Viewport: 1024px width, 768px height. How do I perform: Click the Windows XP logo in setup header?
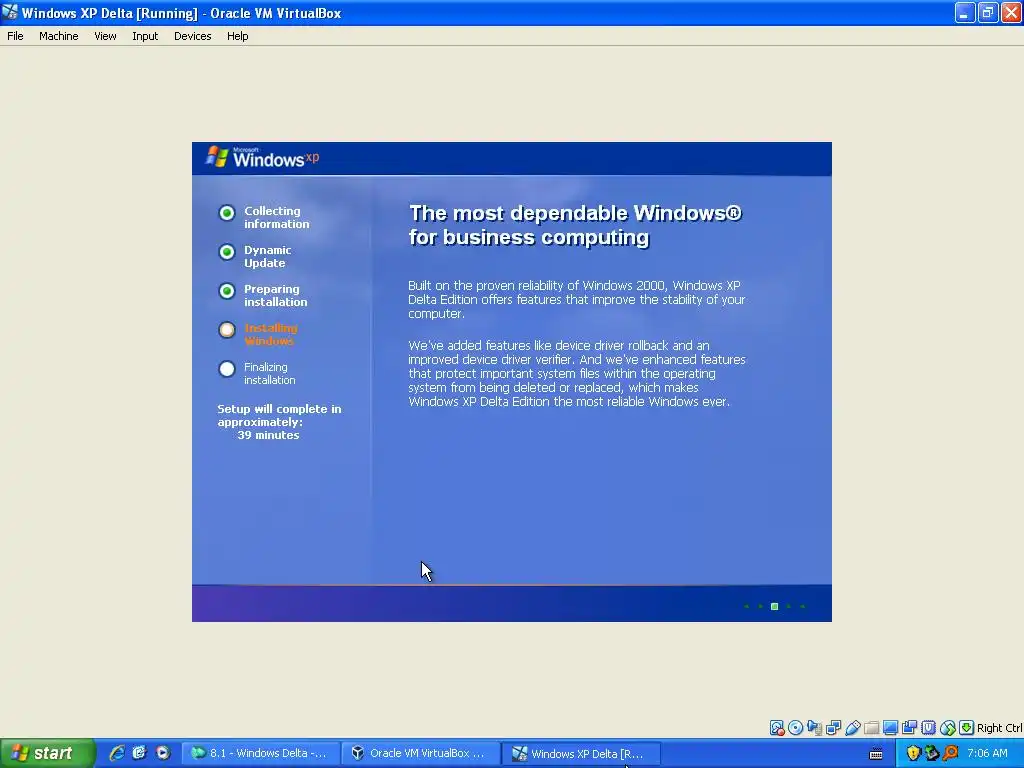point(263,157)
